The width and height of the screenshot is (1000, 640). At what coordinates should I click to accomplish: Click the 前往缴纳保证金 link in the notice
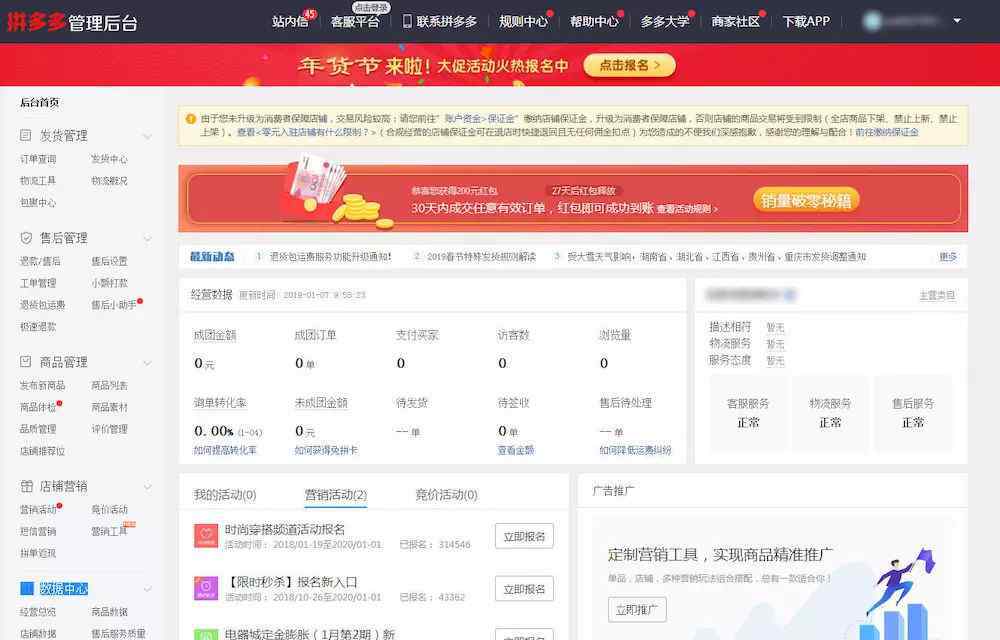(887, 132)
